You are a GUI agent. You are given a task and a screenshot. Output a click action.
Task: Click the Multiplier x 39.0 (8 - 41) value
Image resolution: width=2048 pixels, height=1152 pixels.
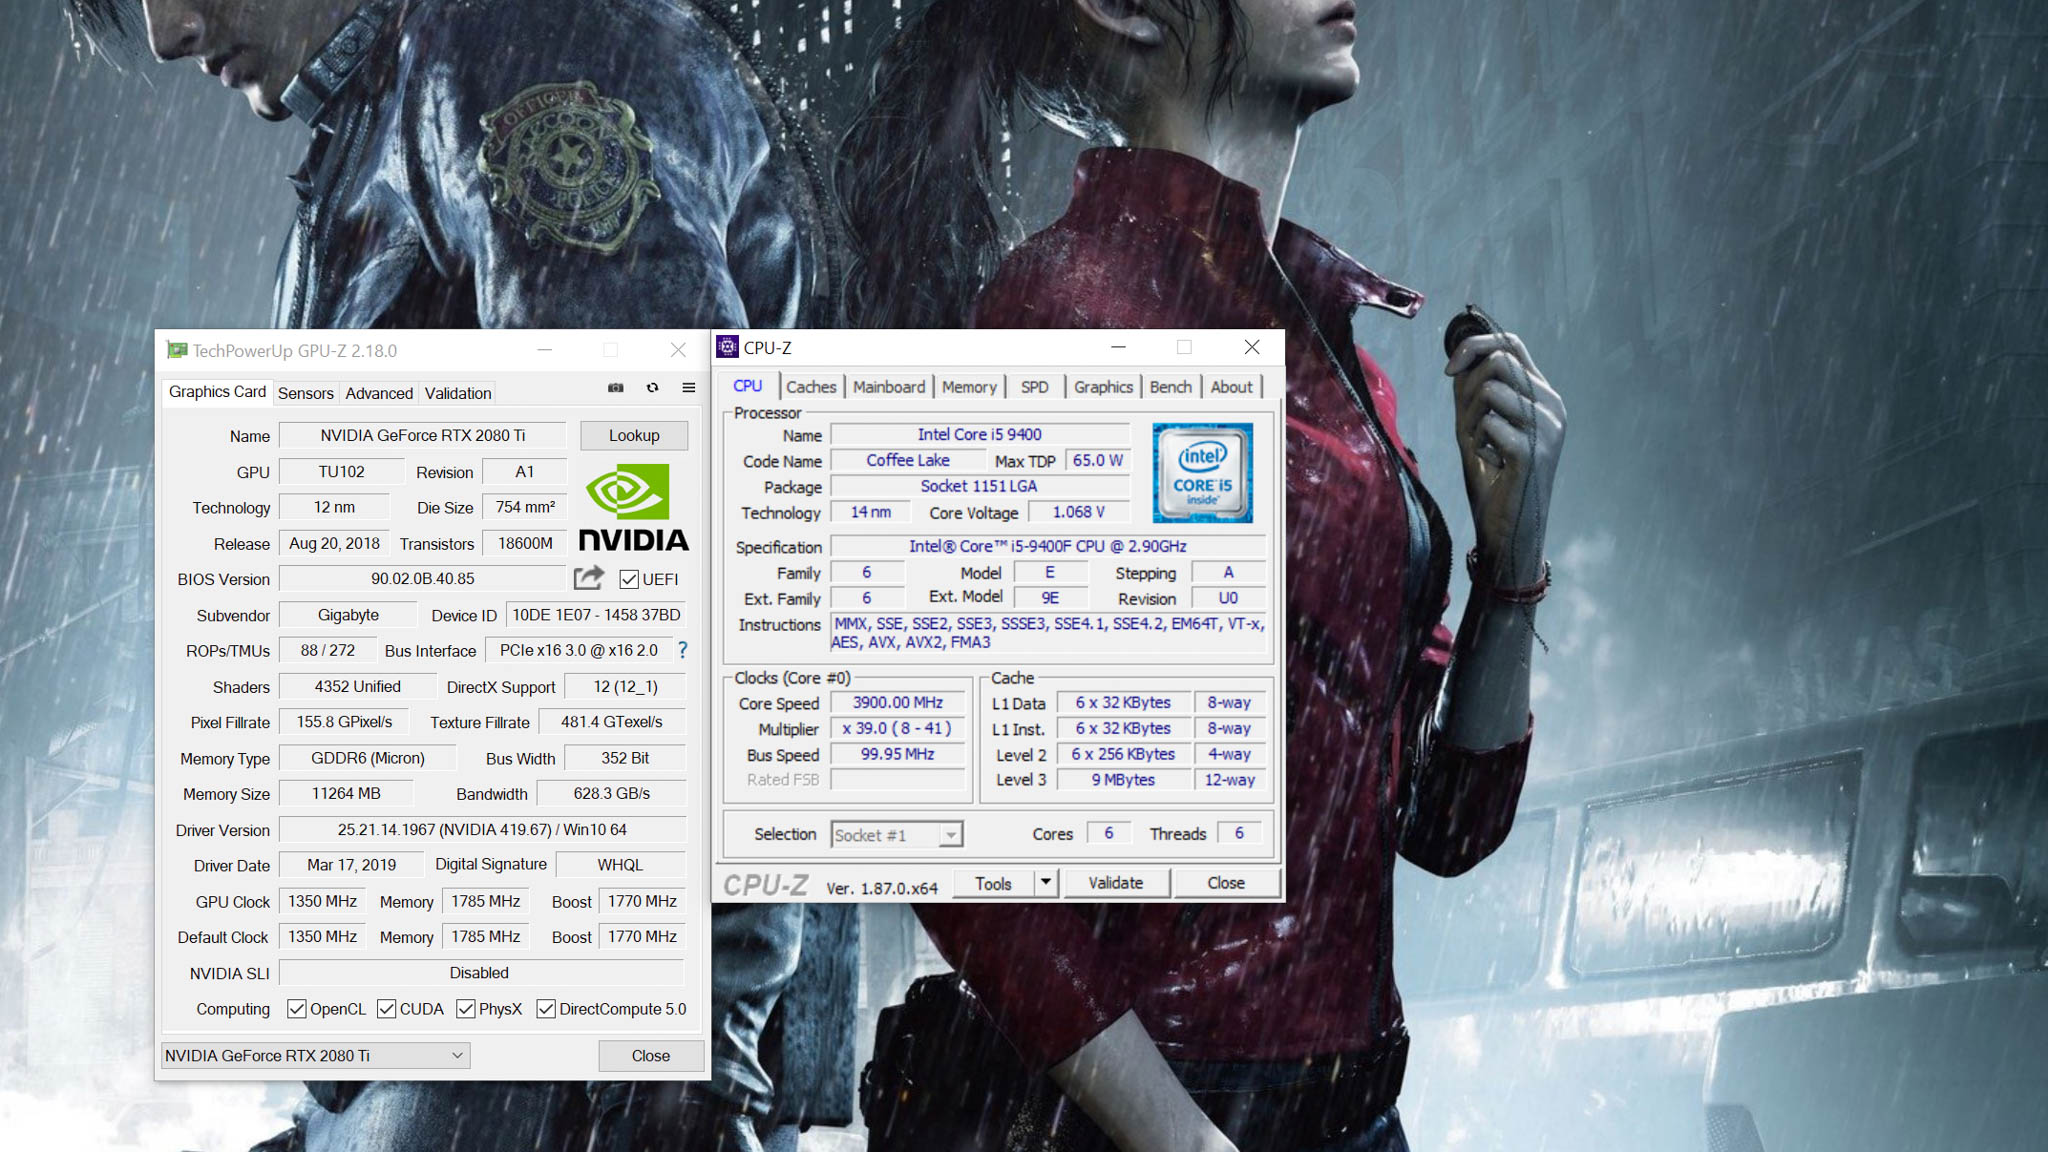click(x=898, y=728)
